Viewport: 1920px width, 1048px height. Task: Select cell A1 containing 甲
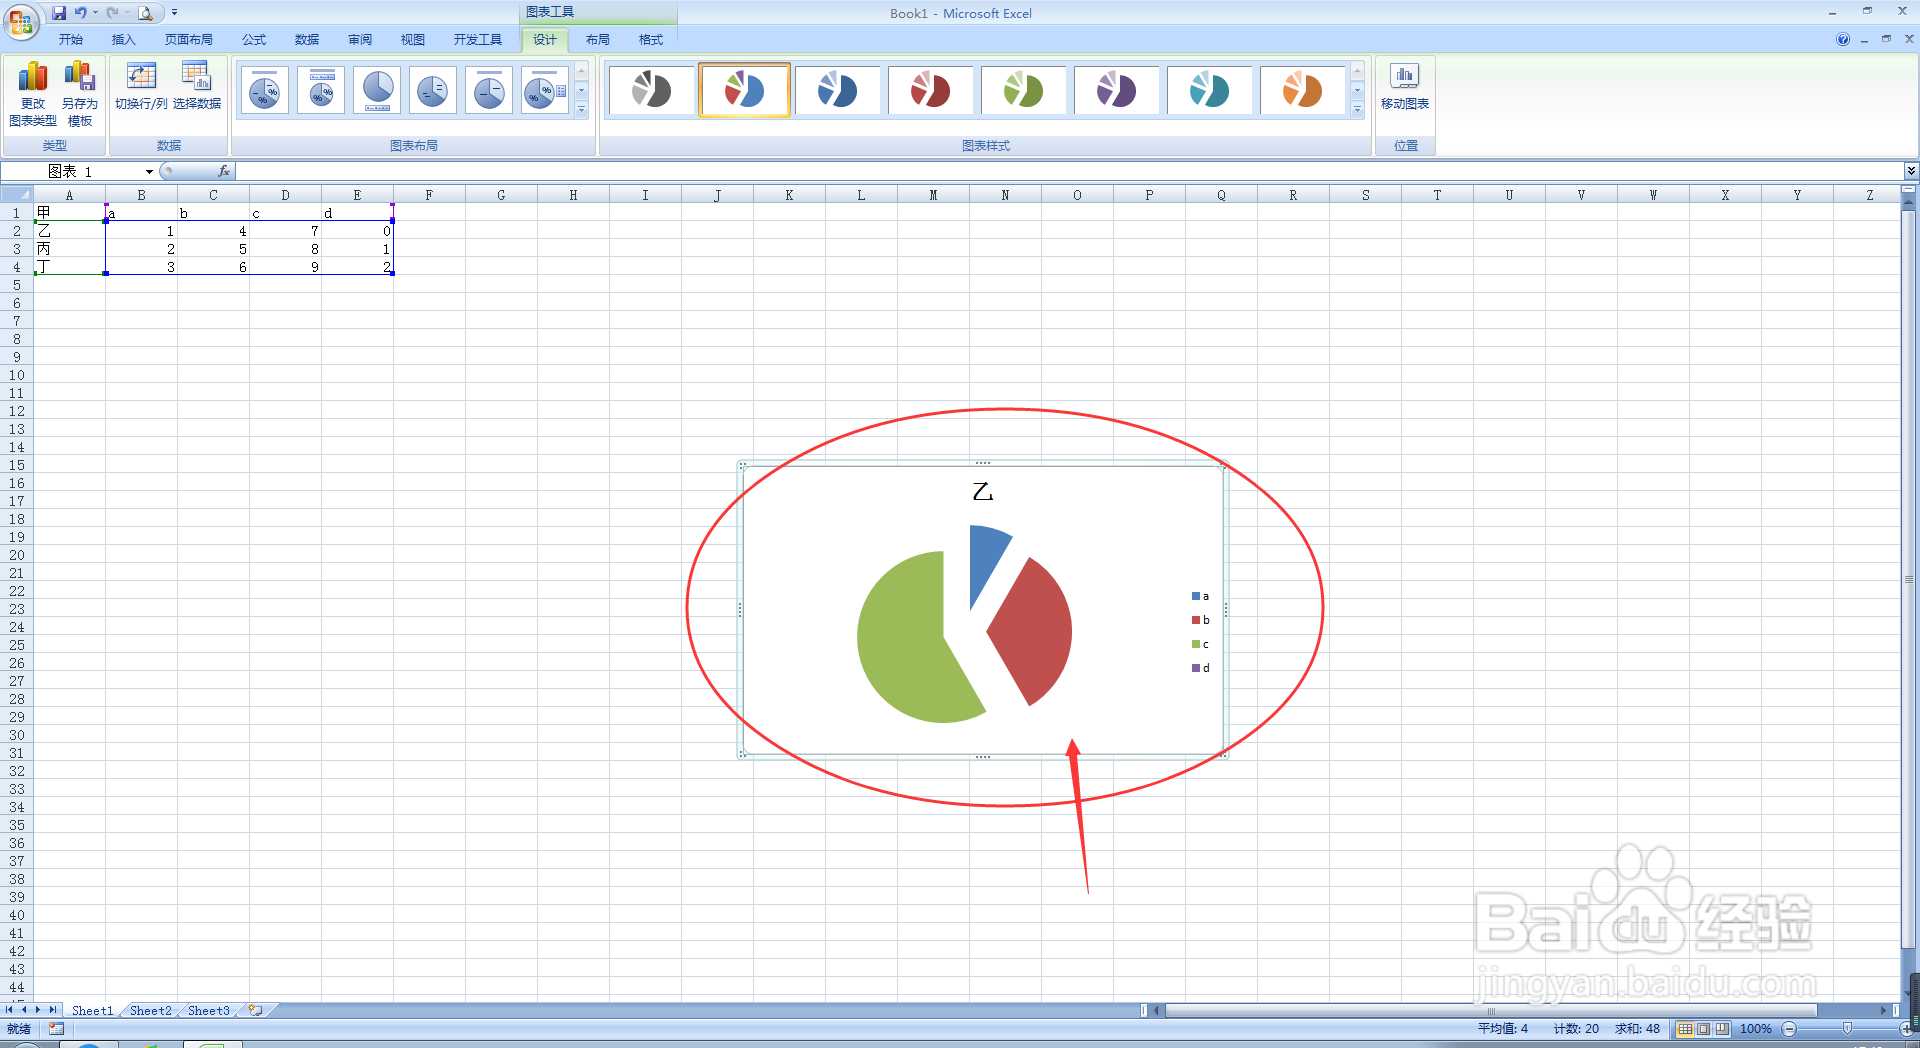coord(69,212)
